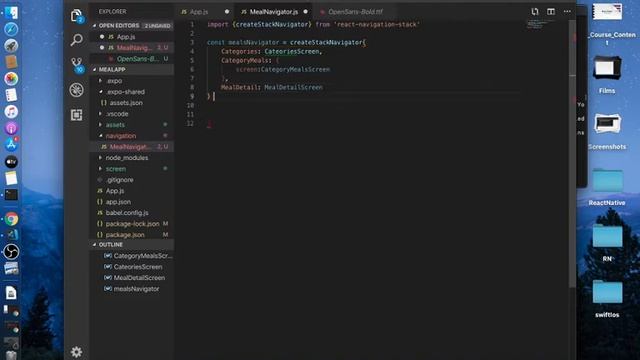
Task: Click the '2 UNSAVED' badge in Open Editors
Action: click(x=158, y=26)
